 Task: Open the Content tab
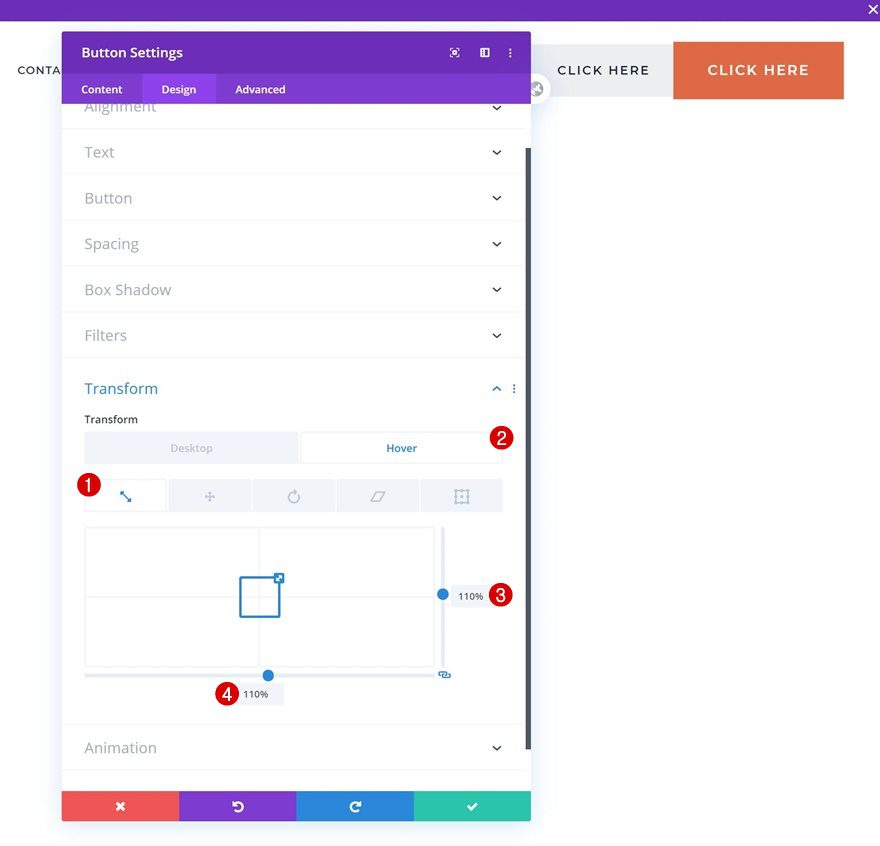pyautogui.click(x=102, y=89)
